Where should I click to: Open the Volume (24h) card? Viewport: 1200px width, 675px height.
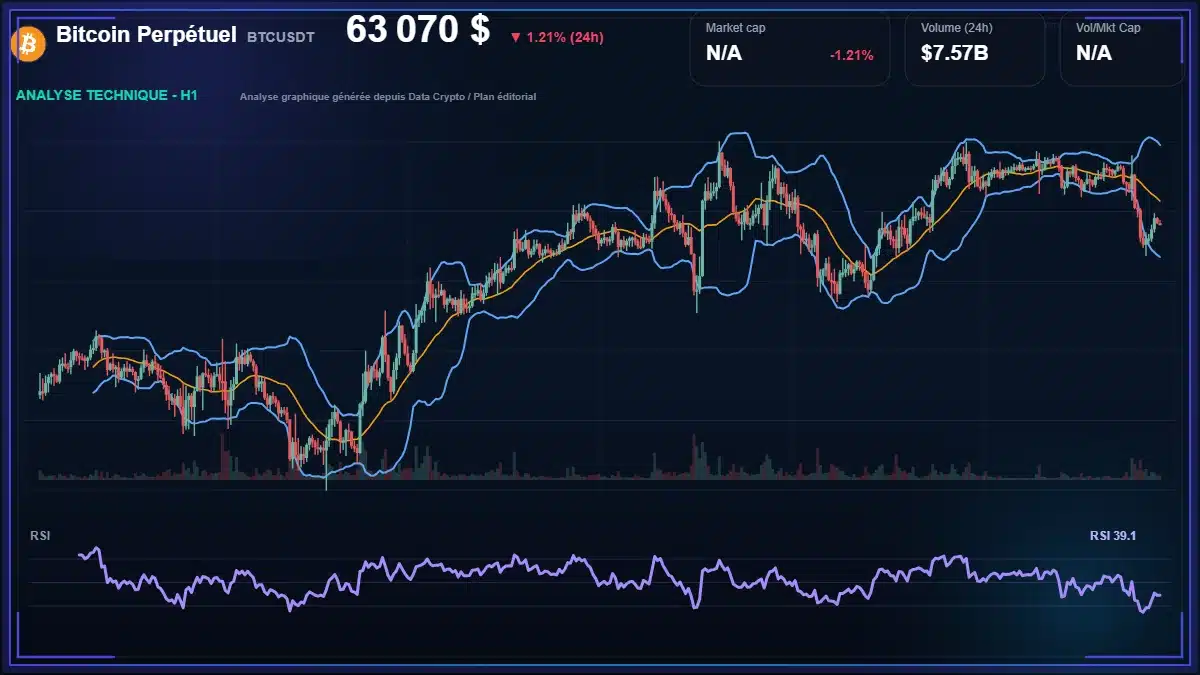click(975, 48)
